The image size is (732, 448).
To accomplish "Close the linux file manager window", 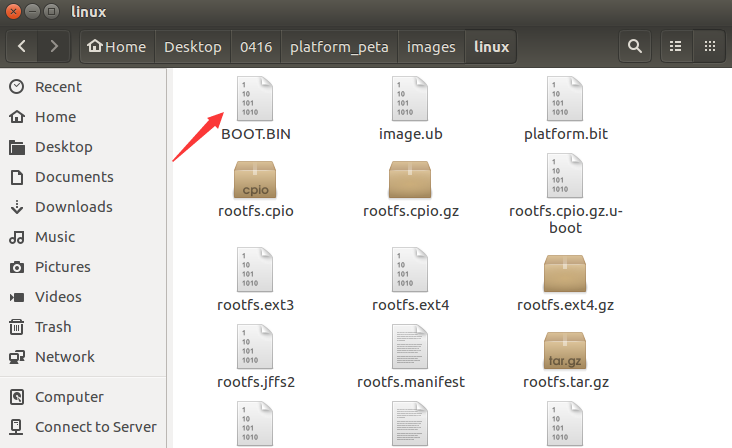I will point(14,11).
